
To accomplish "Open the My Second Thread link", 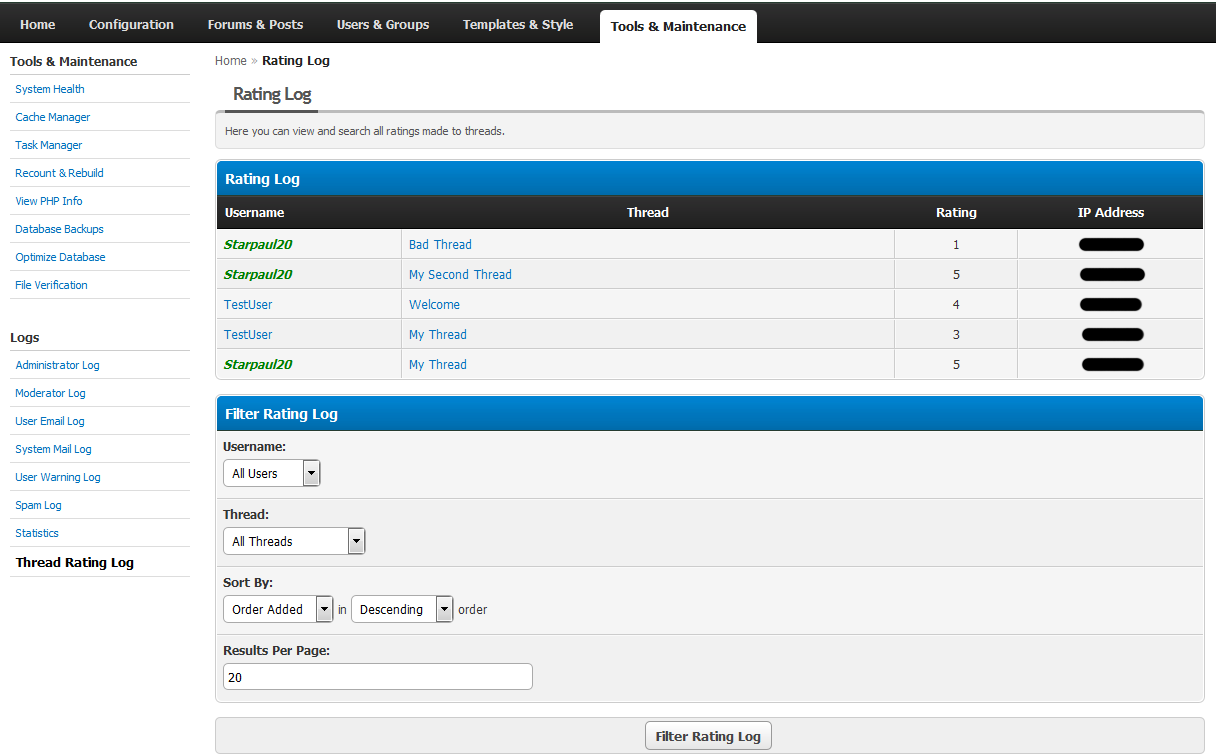I will [x=460, y=274].
